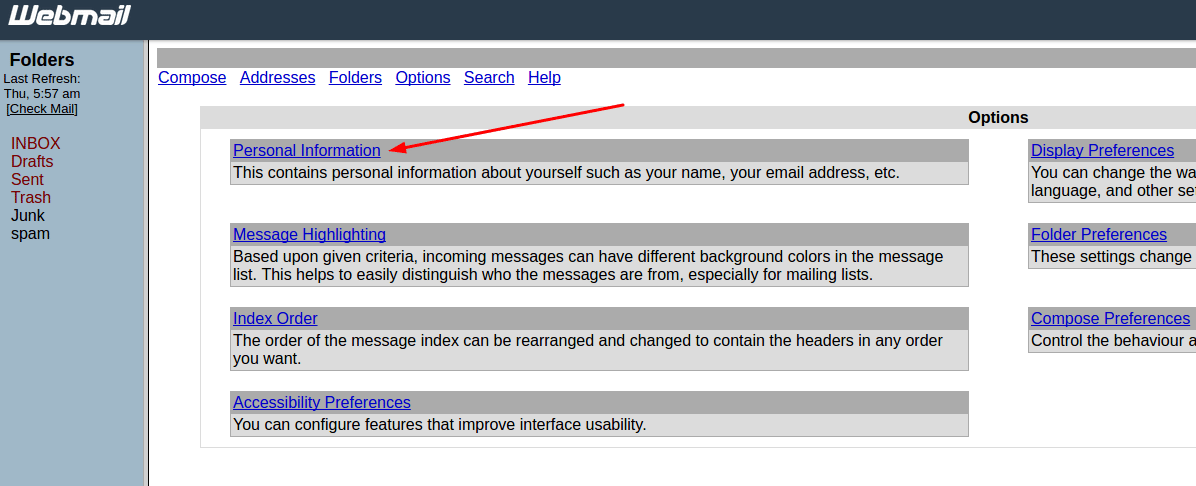Open Index Order settings
Screen dimensions: 1196x486
275,318
